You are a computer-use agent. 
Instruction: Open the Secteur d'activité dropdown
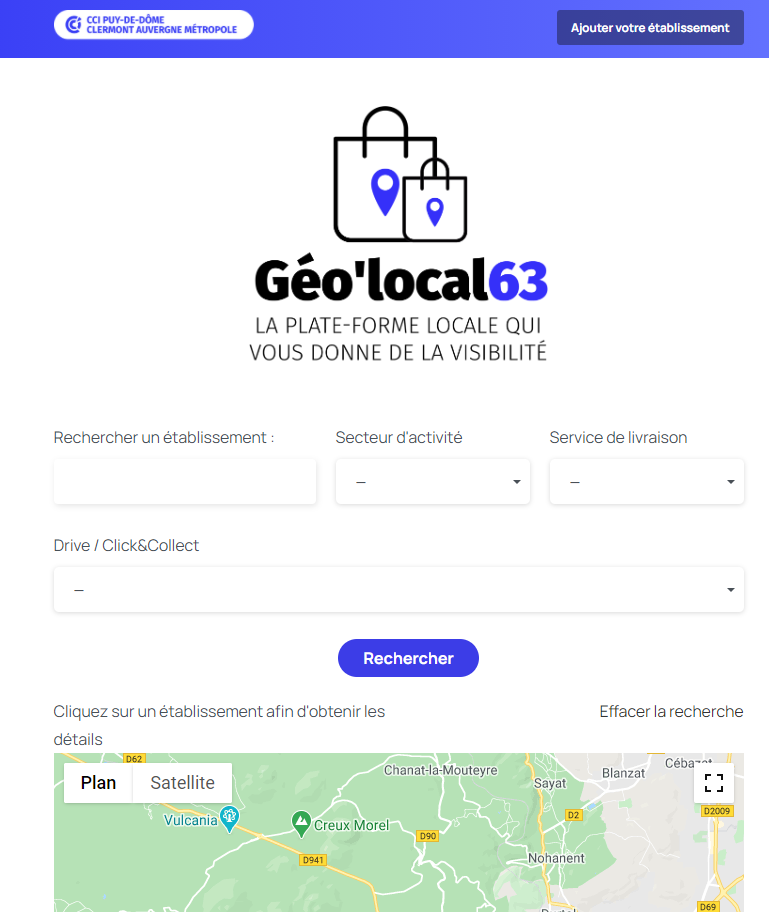[433, 482]
